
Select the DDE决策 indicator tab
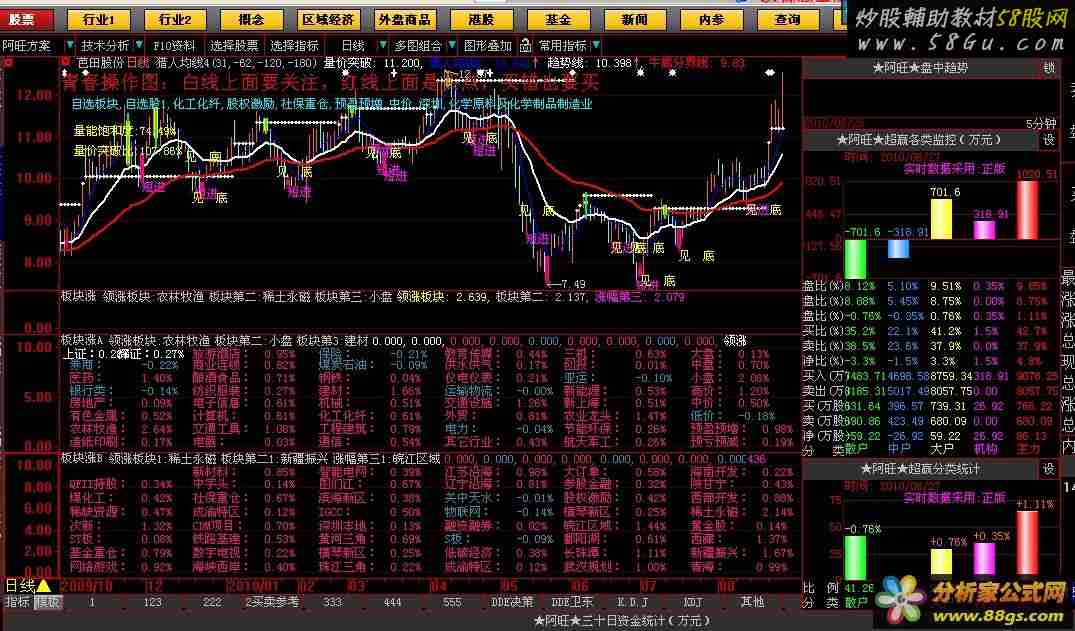512,602
